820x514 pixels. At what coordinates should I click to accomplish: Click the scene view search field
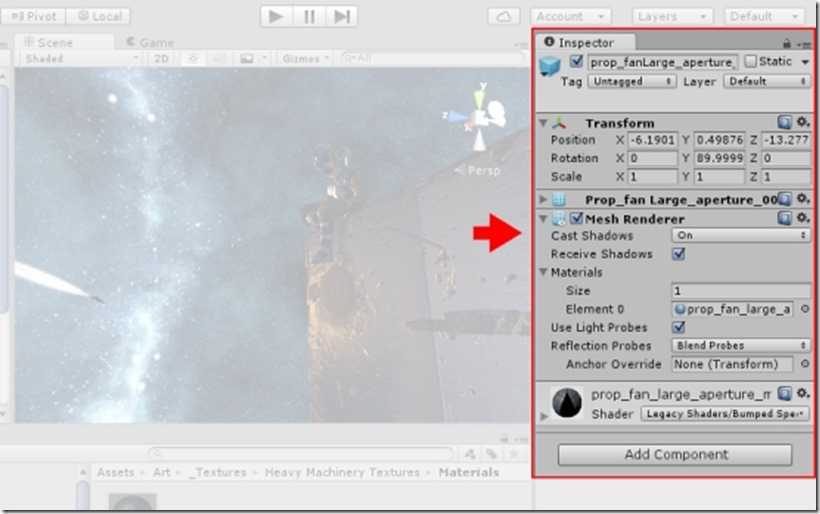432,59
